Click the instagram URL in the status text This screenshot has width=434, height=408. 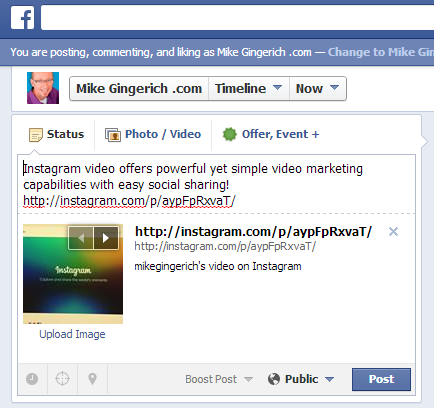point(129,201)
